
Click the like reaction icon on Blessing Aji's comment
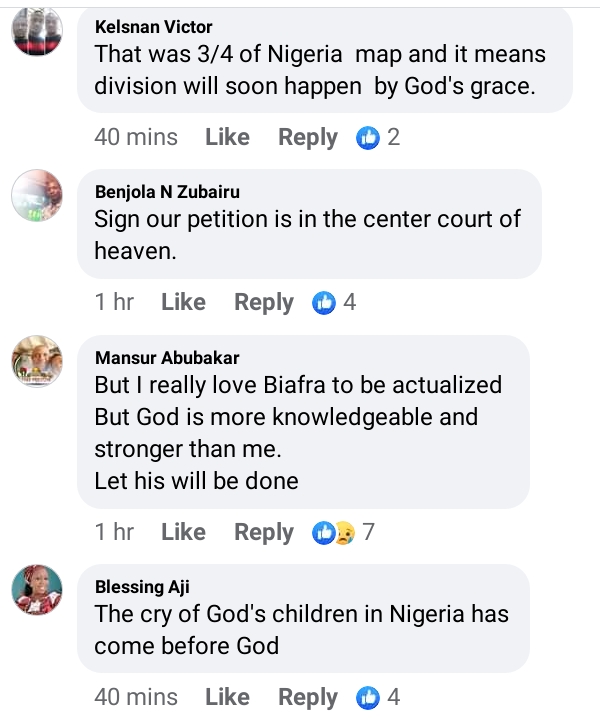tap(369, 696)
